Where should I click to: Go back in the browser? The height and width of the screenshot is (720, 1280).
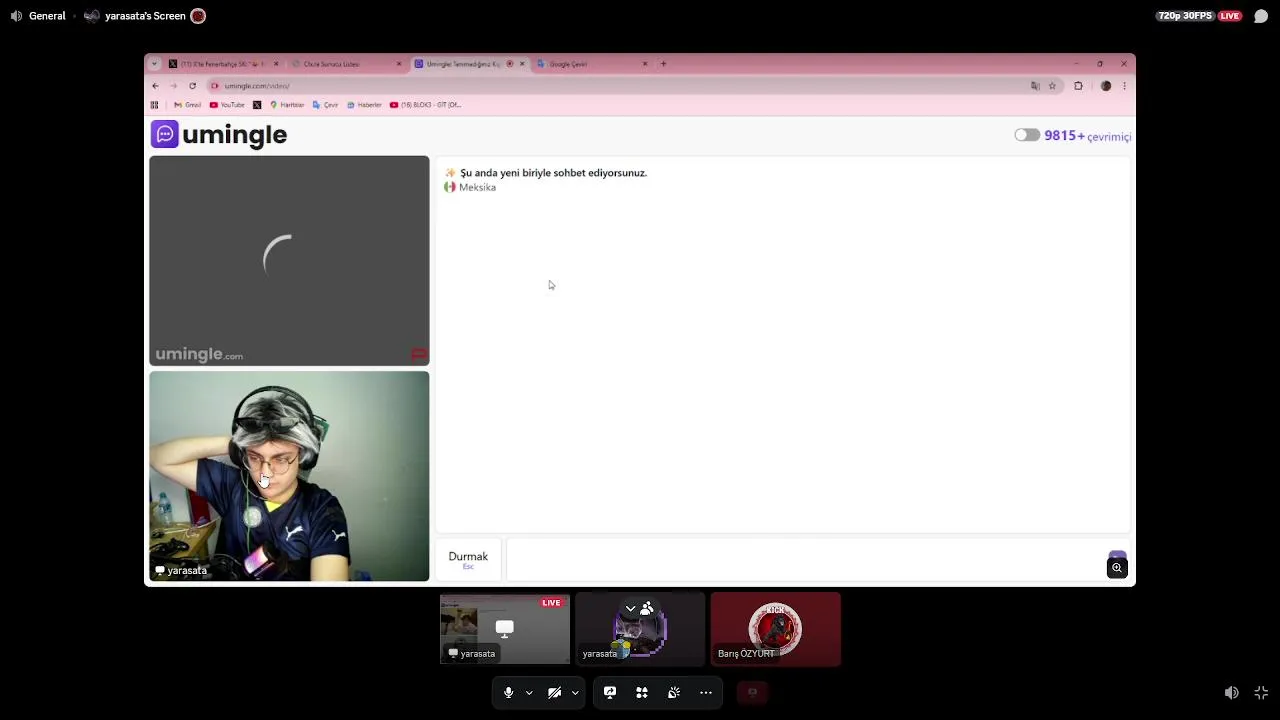tap(155, 86)
